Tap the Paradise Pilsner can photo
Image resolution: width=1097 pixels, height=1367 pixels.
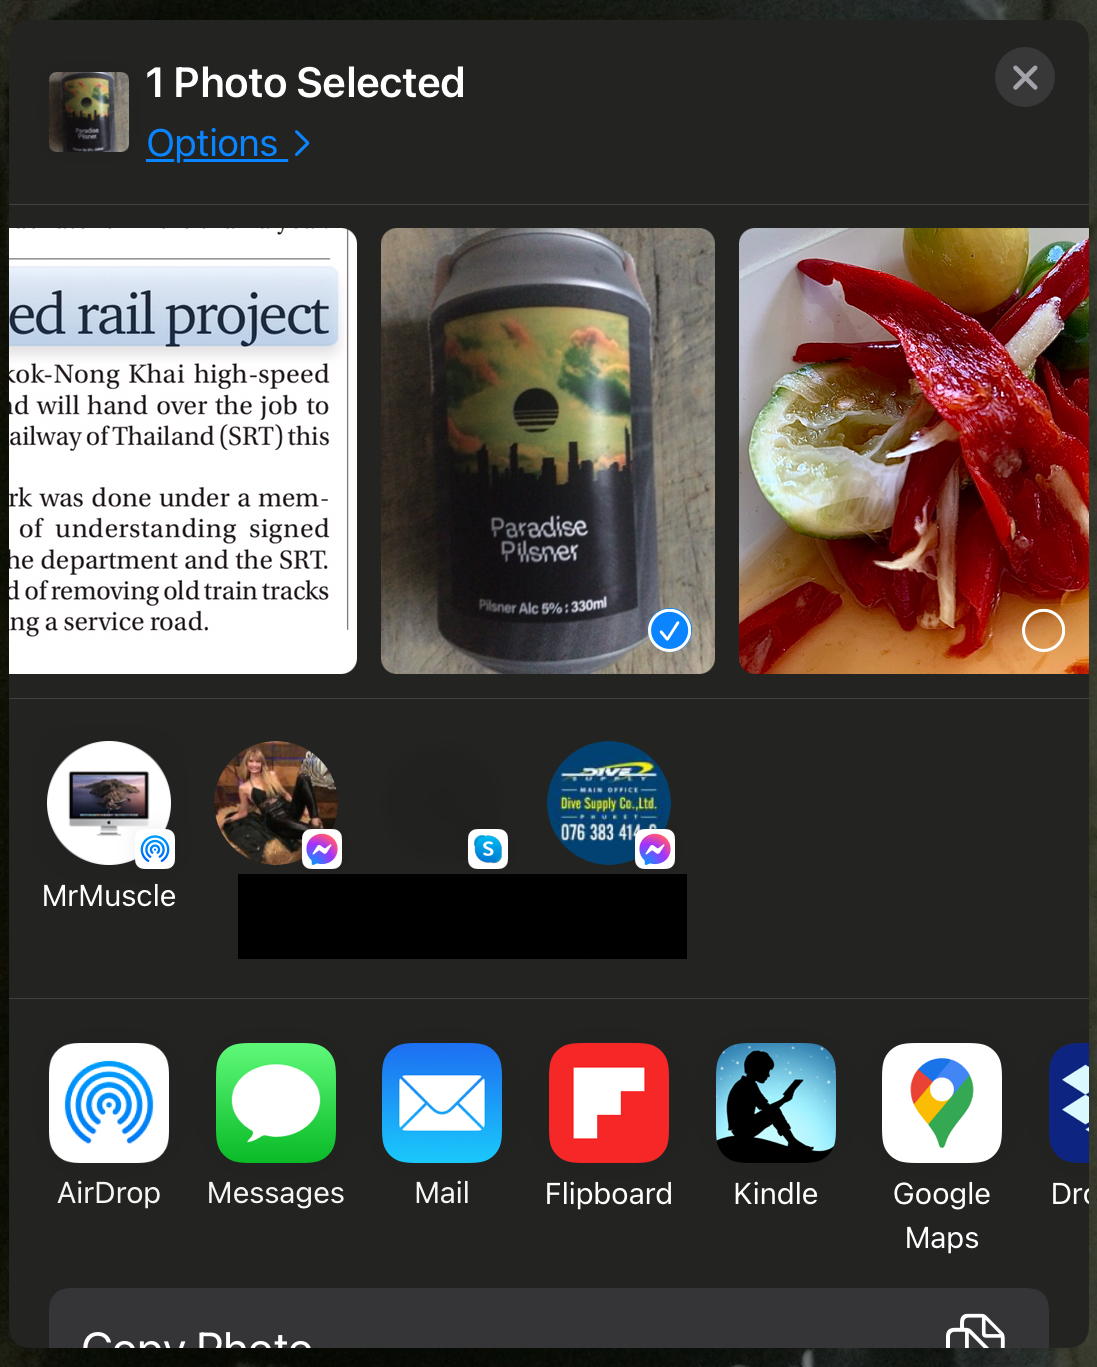(548, 451)
